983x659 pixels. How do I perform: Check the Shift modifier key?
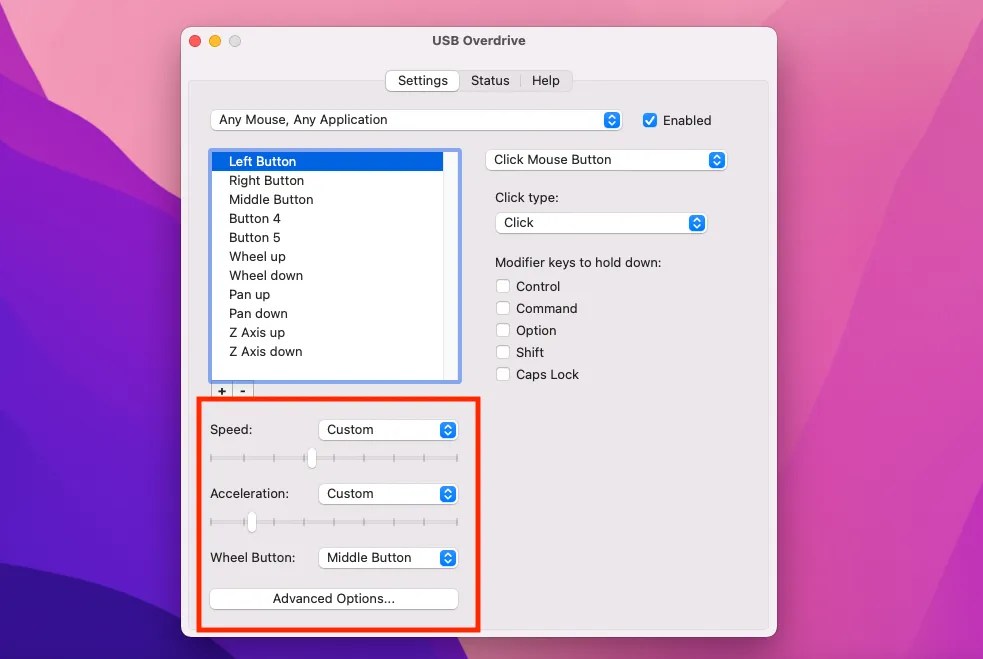pyautogui.click(x=503, y=352)
